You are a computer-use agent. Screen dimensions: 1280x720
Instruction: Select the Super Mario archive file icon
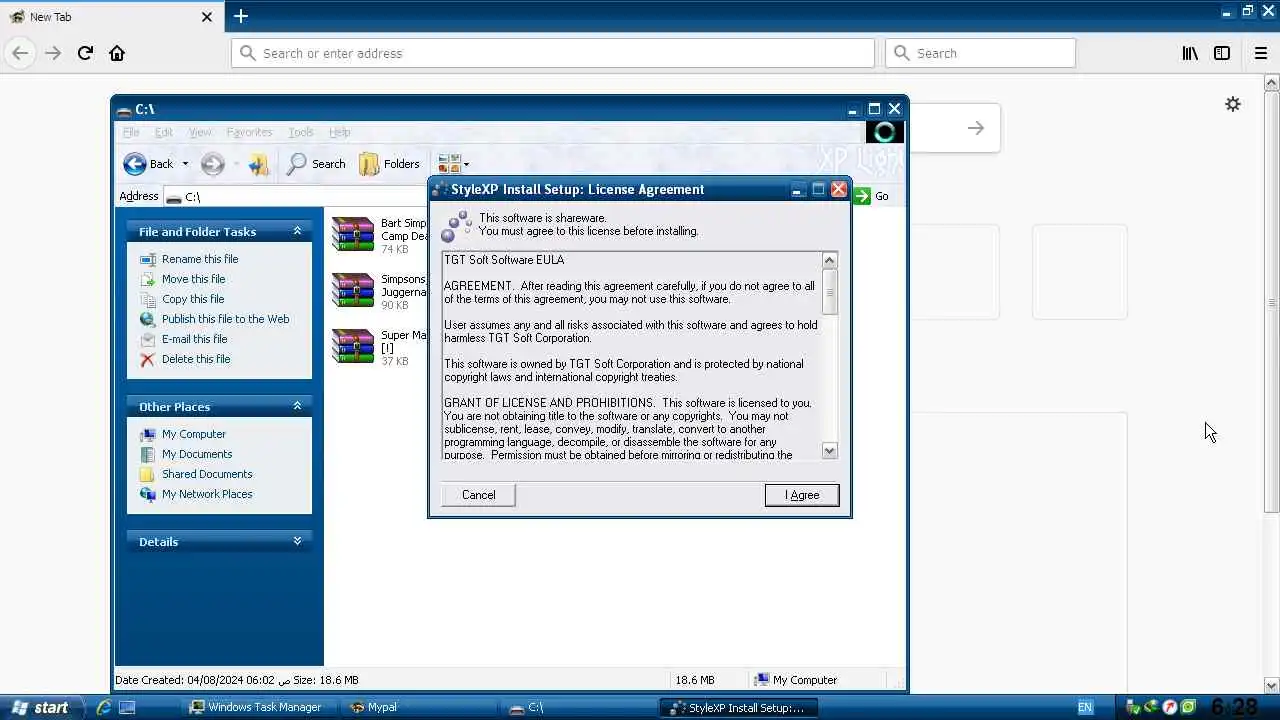[x=353, y=347]
